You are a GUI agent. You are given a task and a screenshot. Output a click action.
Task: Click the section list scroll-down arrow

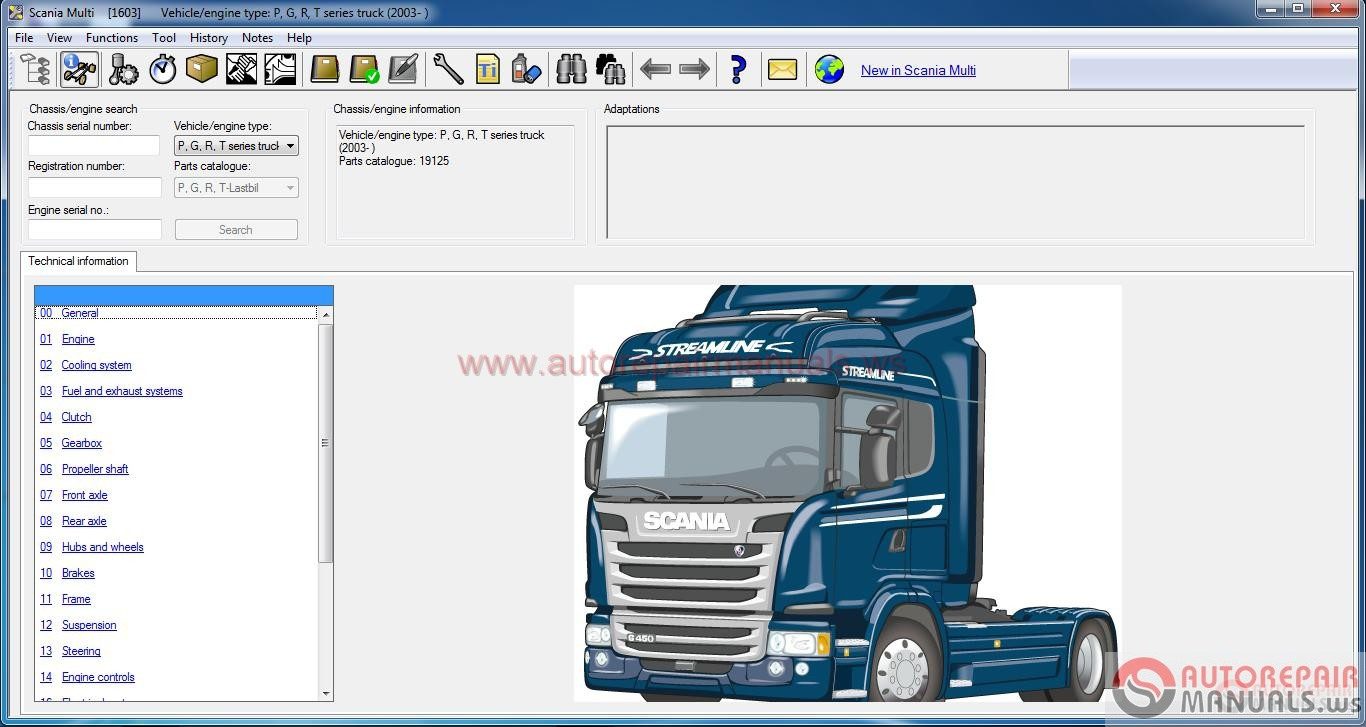326,692
